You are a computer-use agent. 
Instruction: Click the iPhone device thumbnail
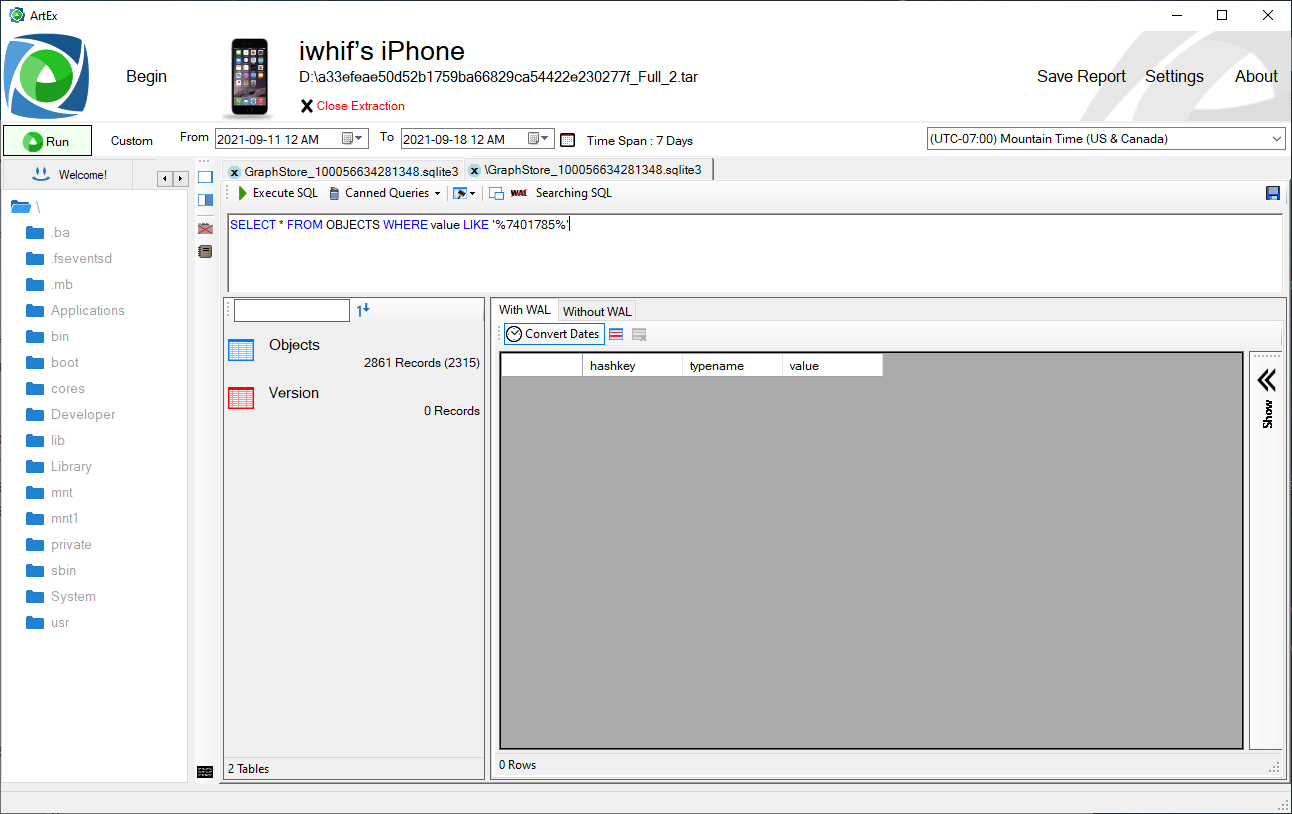tap(249, 78)
